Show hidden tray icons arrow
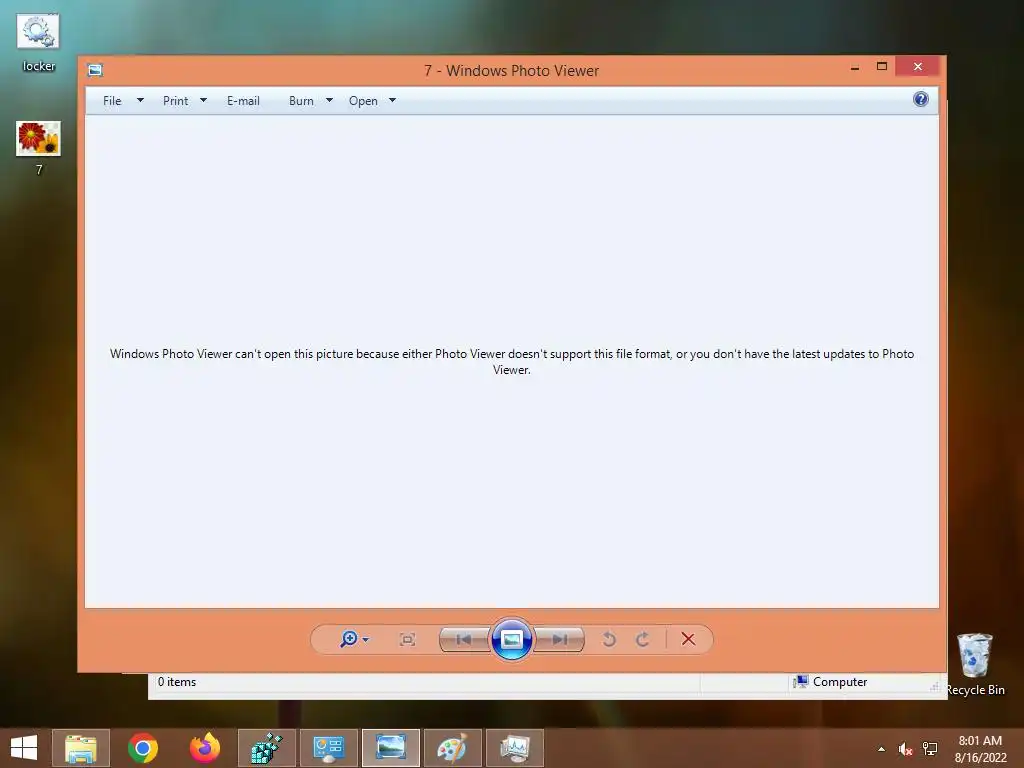The height and width of the screenshot is (768, 1024). [882, 749]
